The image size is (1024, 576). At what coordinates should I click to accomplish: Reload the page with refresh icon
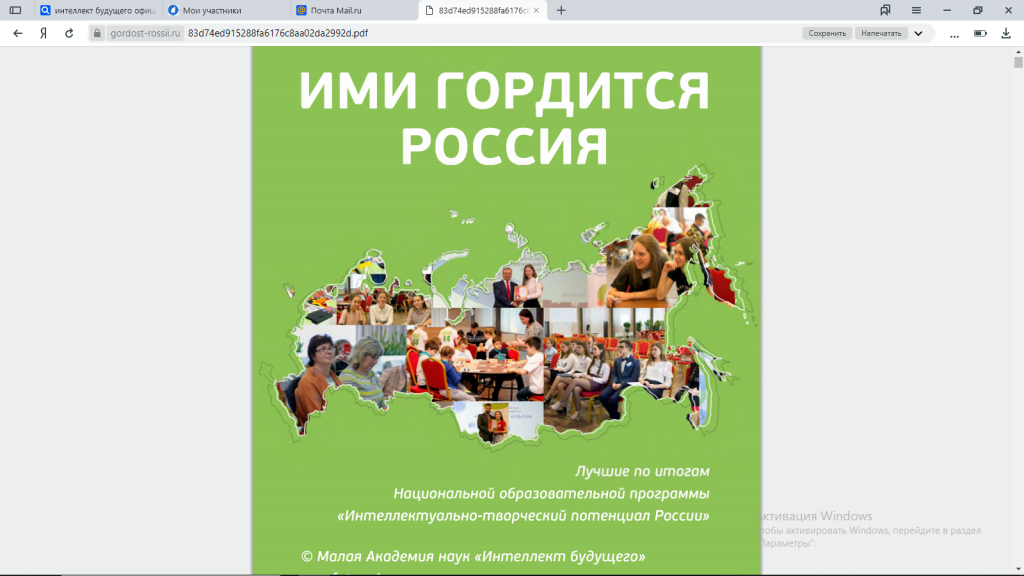[69, 33]
